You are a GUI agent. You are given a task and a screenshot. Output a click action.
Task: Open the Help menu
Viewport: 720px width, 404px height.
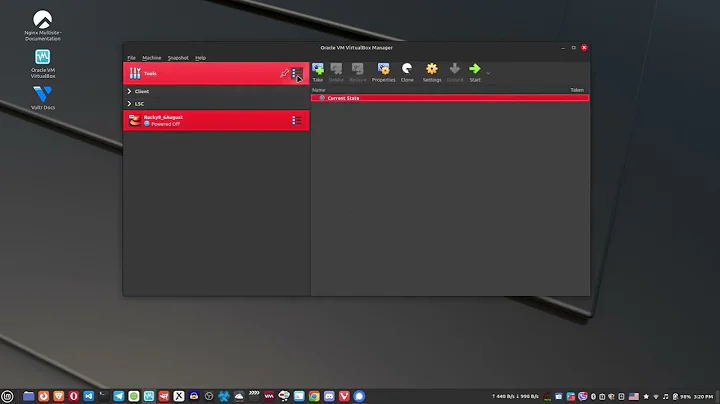pos(200,58)
